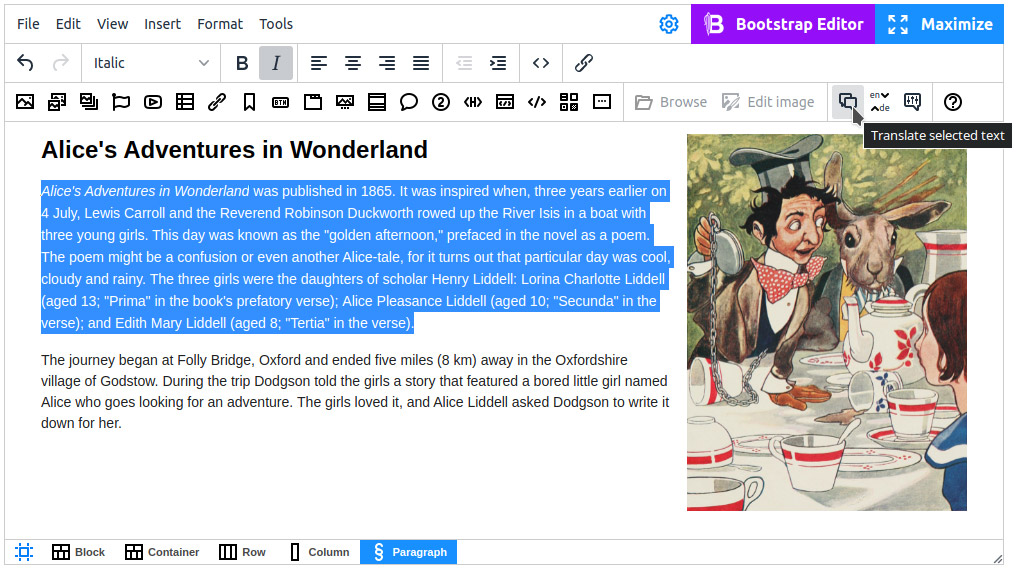Viewport: 1018px width, 570px height.
Task: Select the Block element in path bar
Action: pyautogui.click(x=79, y=552)
